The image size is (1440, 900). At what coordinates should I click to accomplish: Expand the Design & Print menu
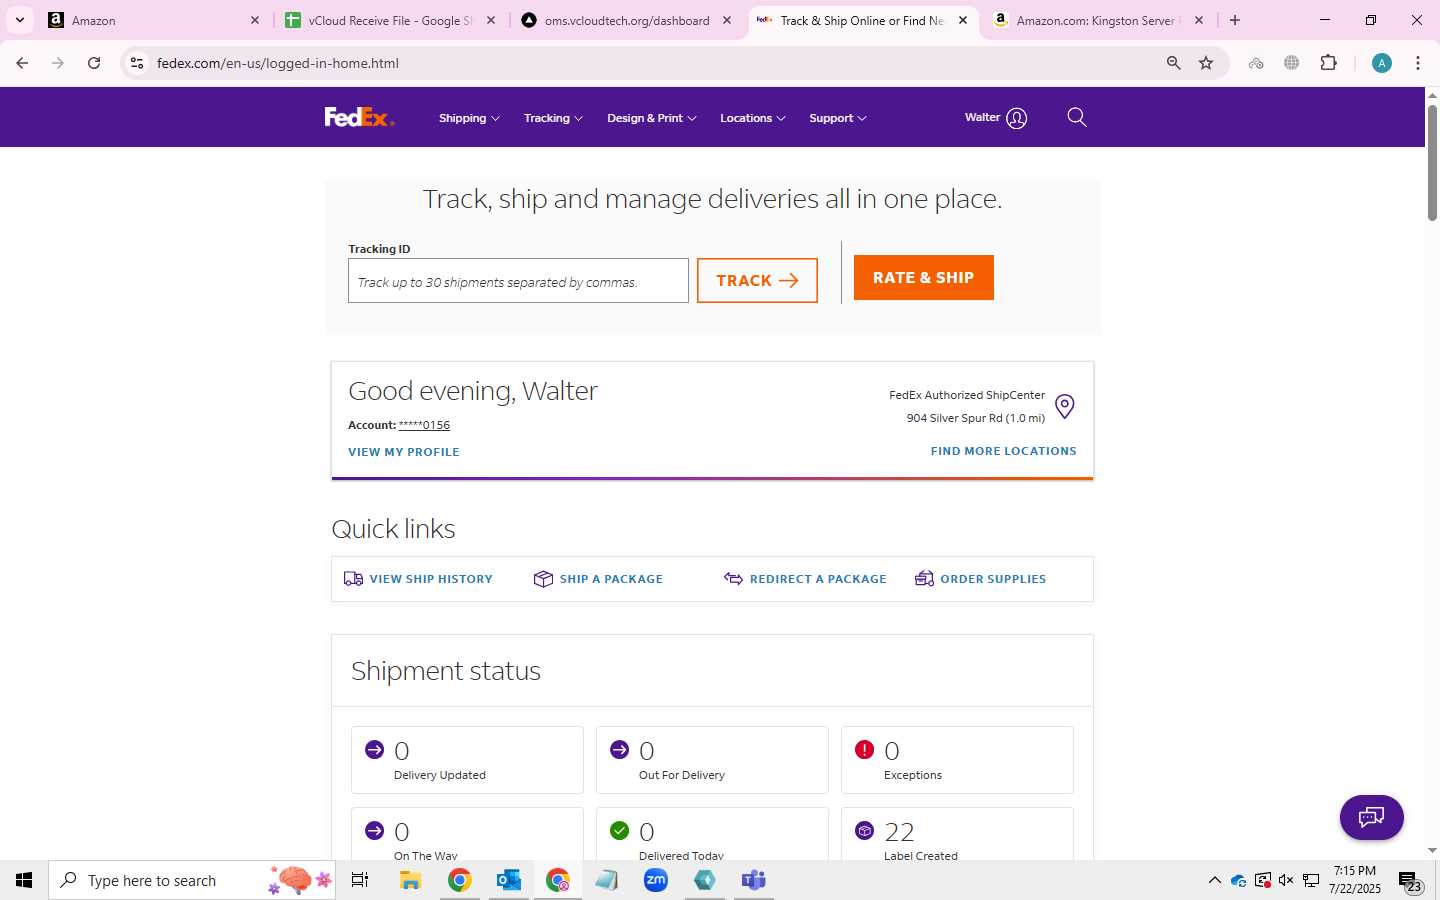coord(652,118)
